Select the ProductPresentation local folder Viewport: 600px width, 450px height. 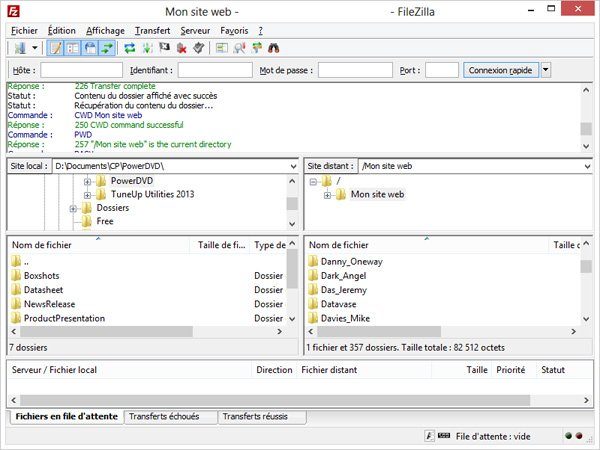tap(64, 318)
